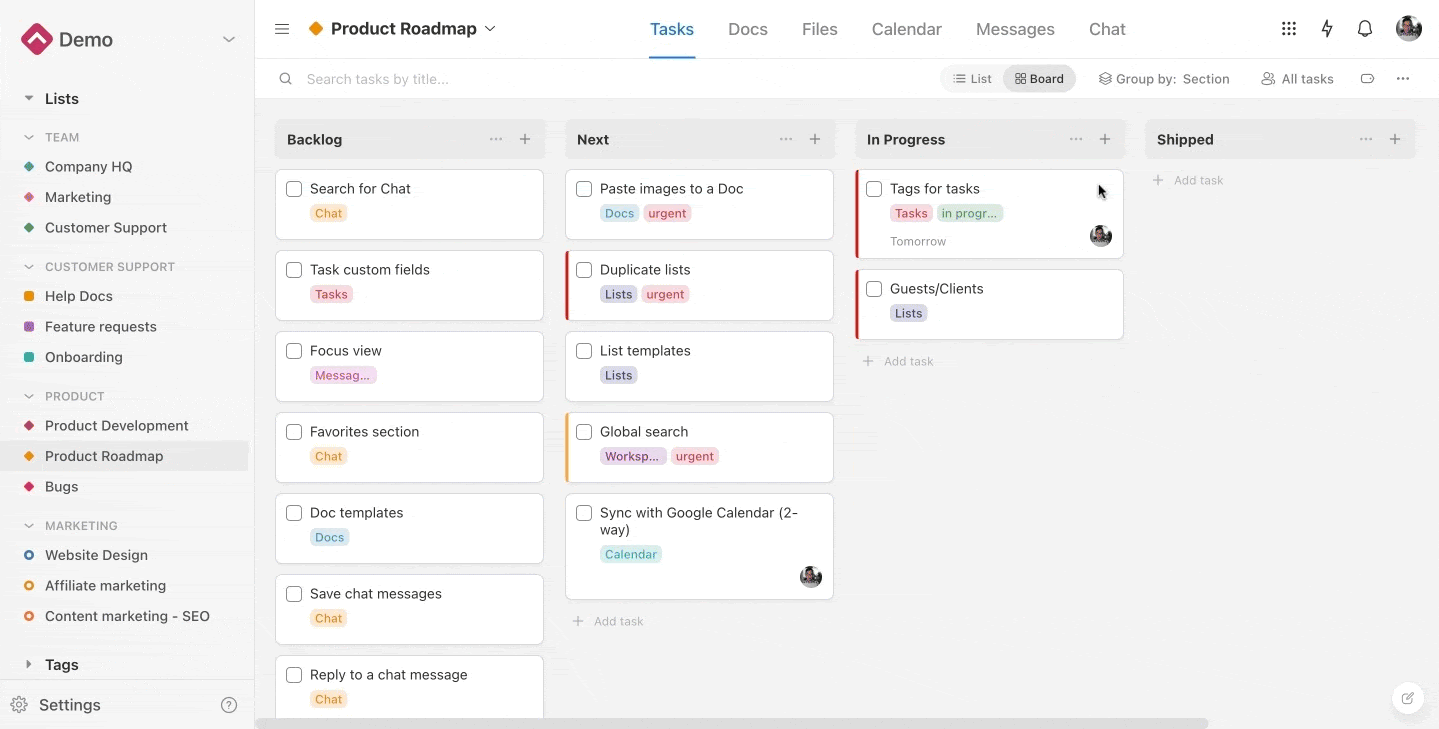Open the Product Roadmap title dropdown

pyautogui.click(x=490, y=29)
